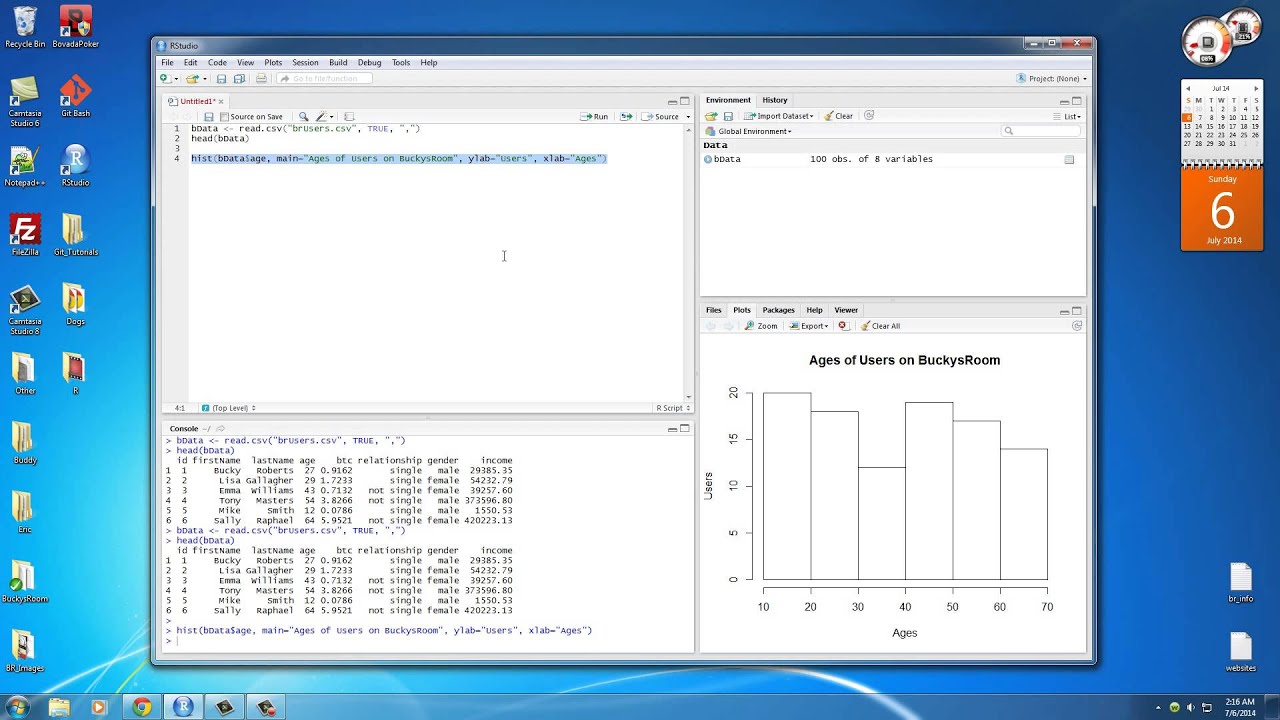Click the Clear All plots button
The height and width of the screenshot is (720, 1280).
pos(880,326)
